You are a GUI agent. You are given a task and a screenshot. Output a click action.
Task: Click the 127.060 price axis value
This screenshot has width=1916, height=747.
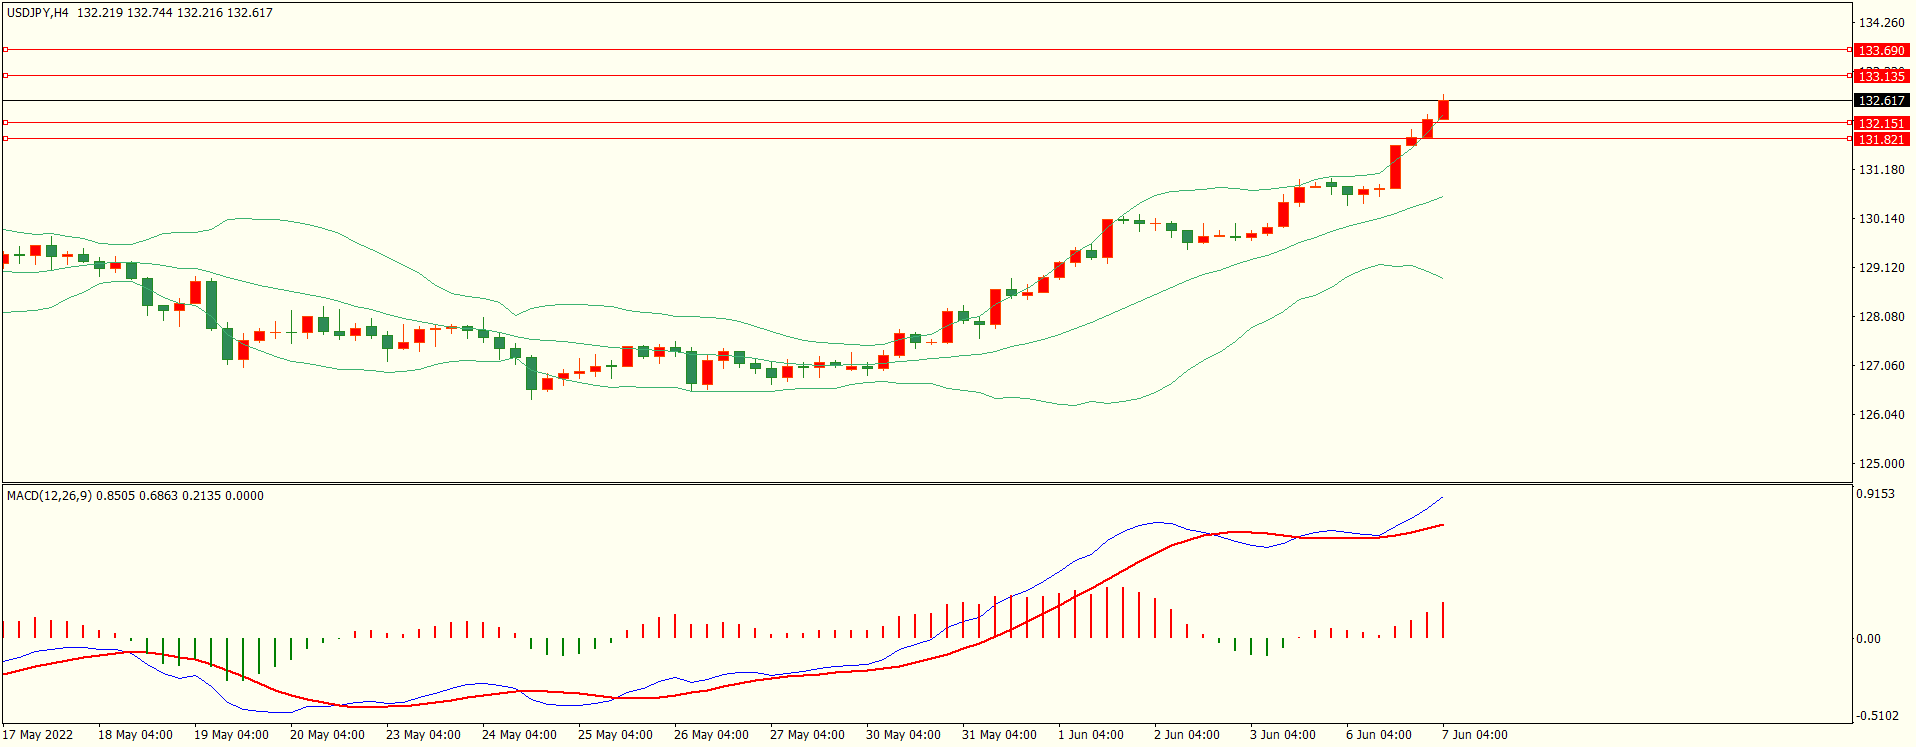point(1881,366)
